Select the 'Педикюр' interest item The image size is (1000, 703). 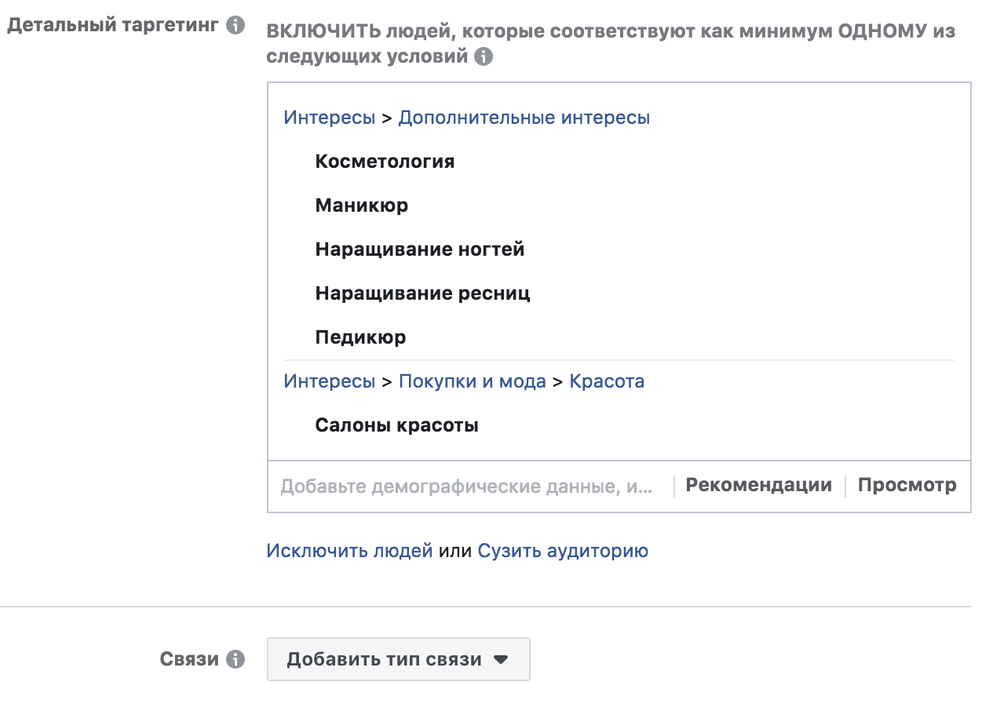tap(360, 337)
